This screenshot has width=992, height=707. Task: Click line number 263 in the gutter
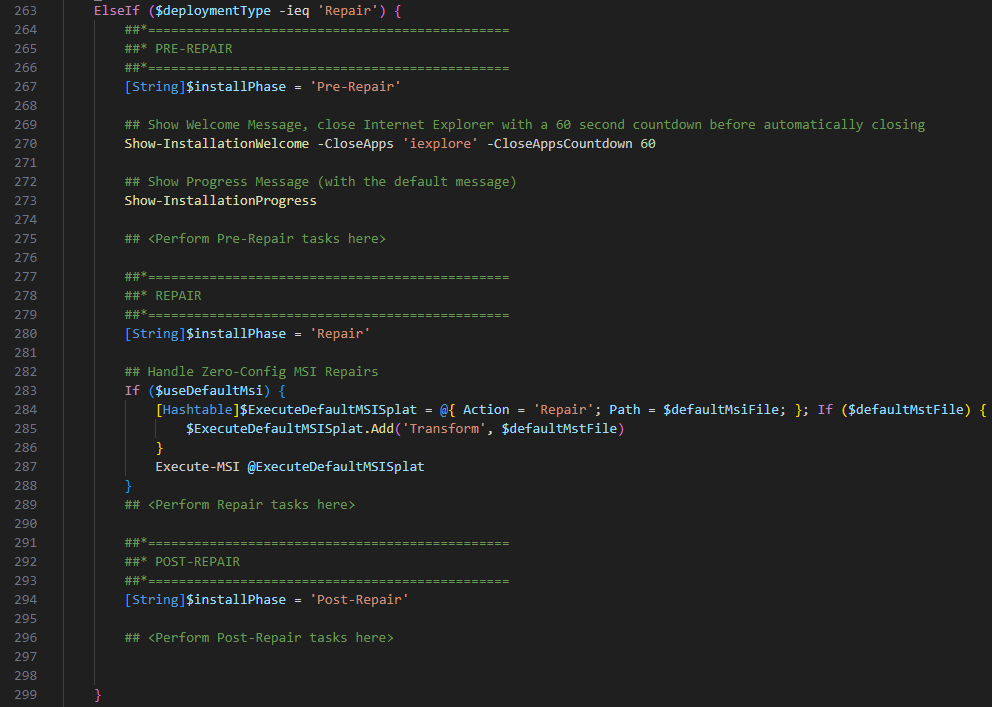click(x=24, y=11)
